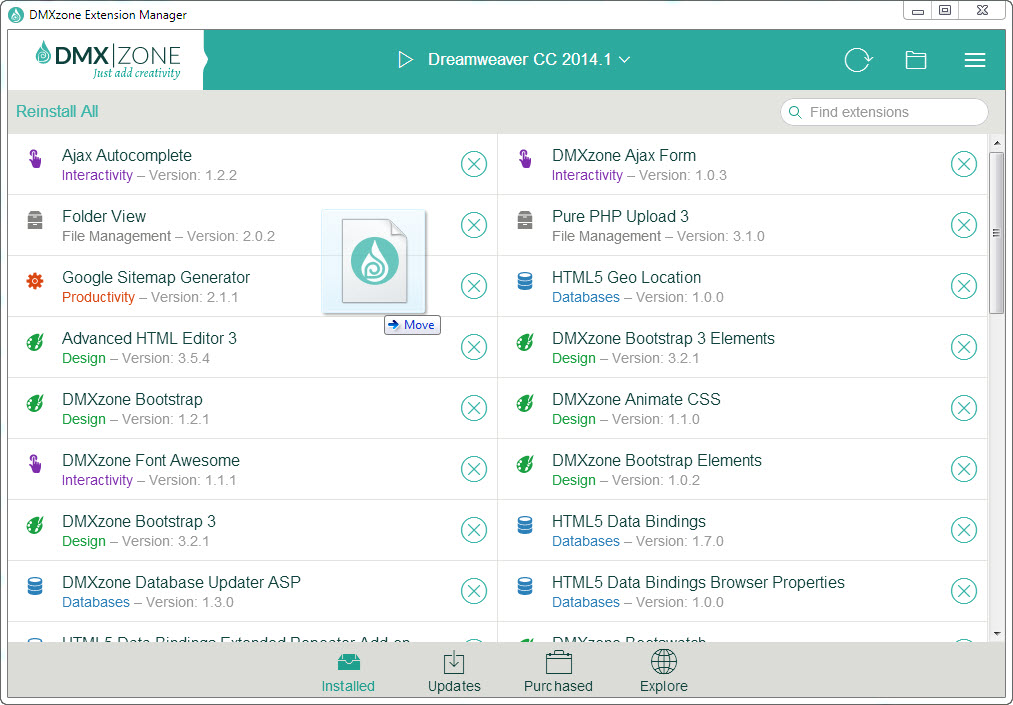
Task: Click the HTML5 Geo Location database icon
Action: tap(525, 280)
